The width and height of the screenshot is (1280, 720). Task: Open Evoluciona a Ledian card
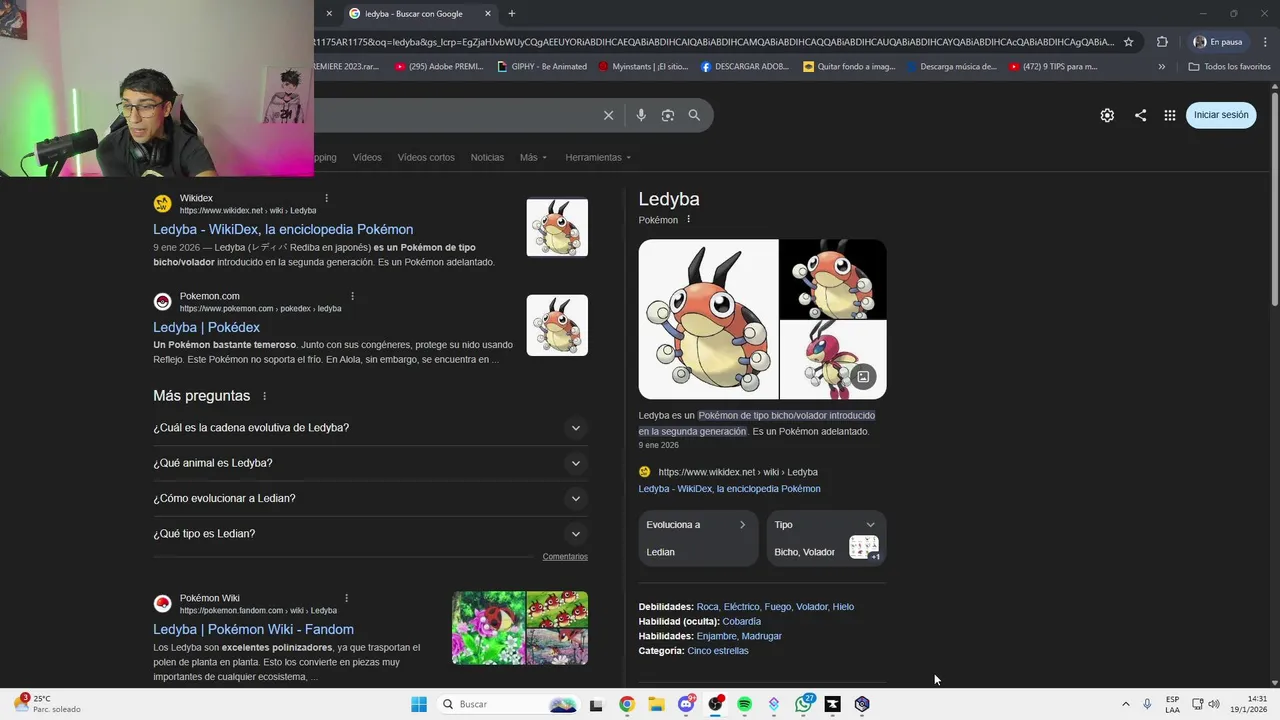pos(698,538)
